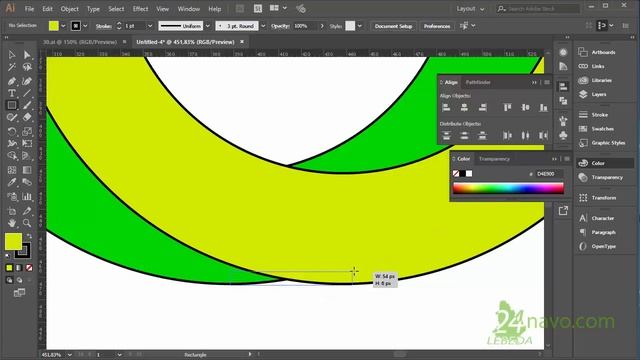This screenshot has height=360, width=640.
Task: Select the Paintbrush tool
Action: tap(27, 105)
